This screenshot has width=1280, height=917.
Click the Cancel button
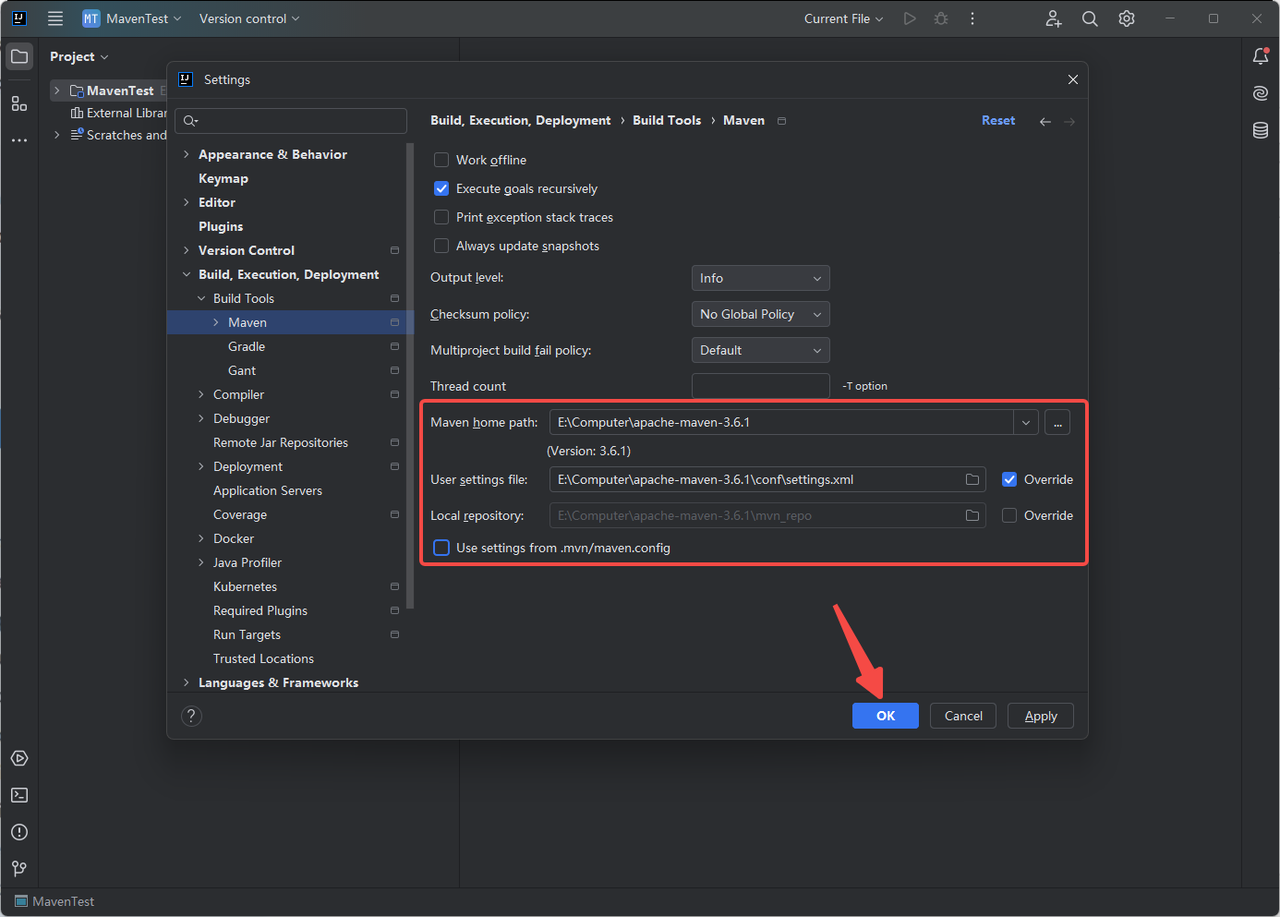point(963,716)
